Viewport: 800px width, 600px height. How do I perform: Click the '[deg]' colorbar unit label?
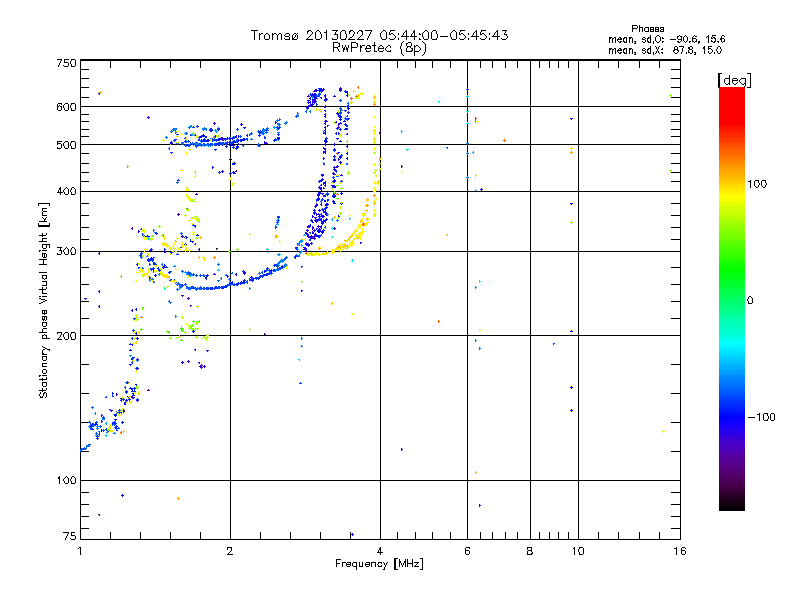[x=734, y=80]
